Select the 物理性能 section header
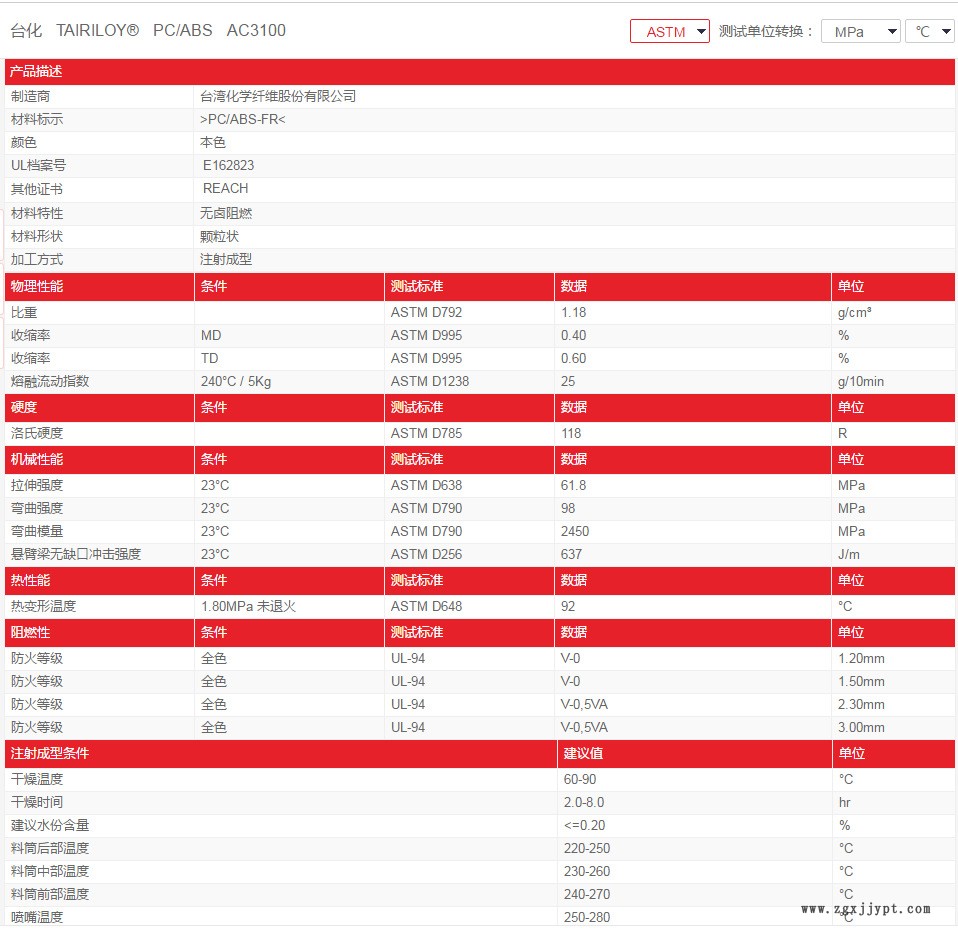Viewport: 958px width, 931px height. pyautogui.click(x=36, y=287)
